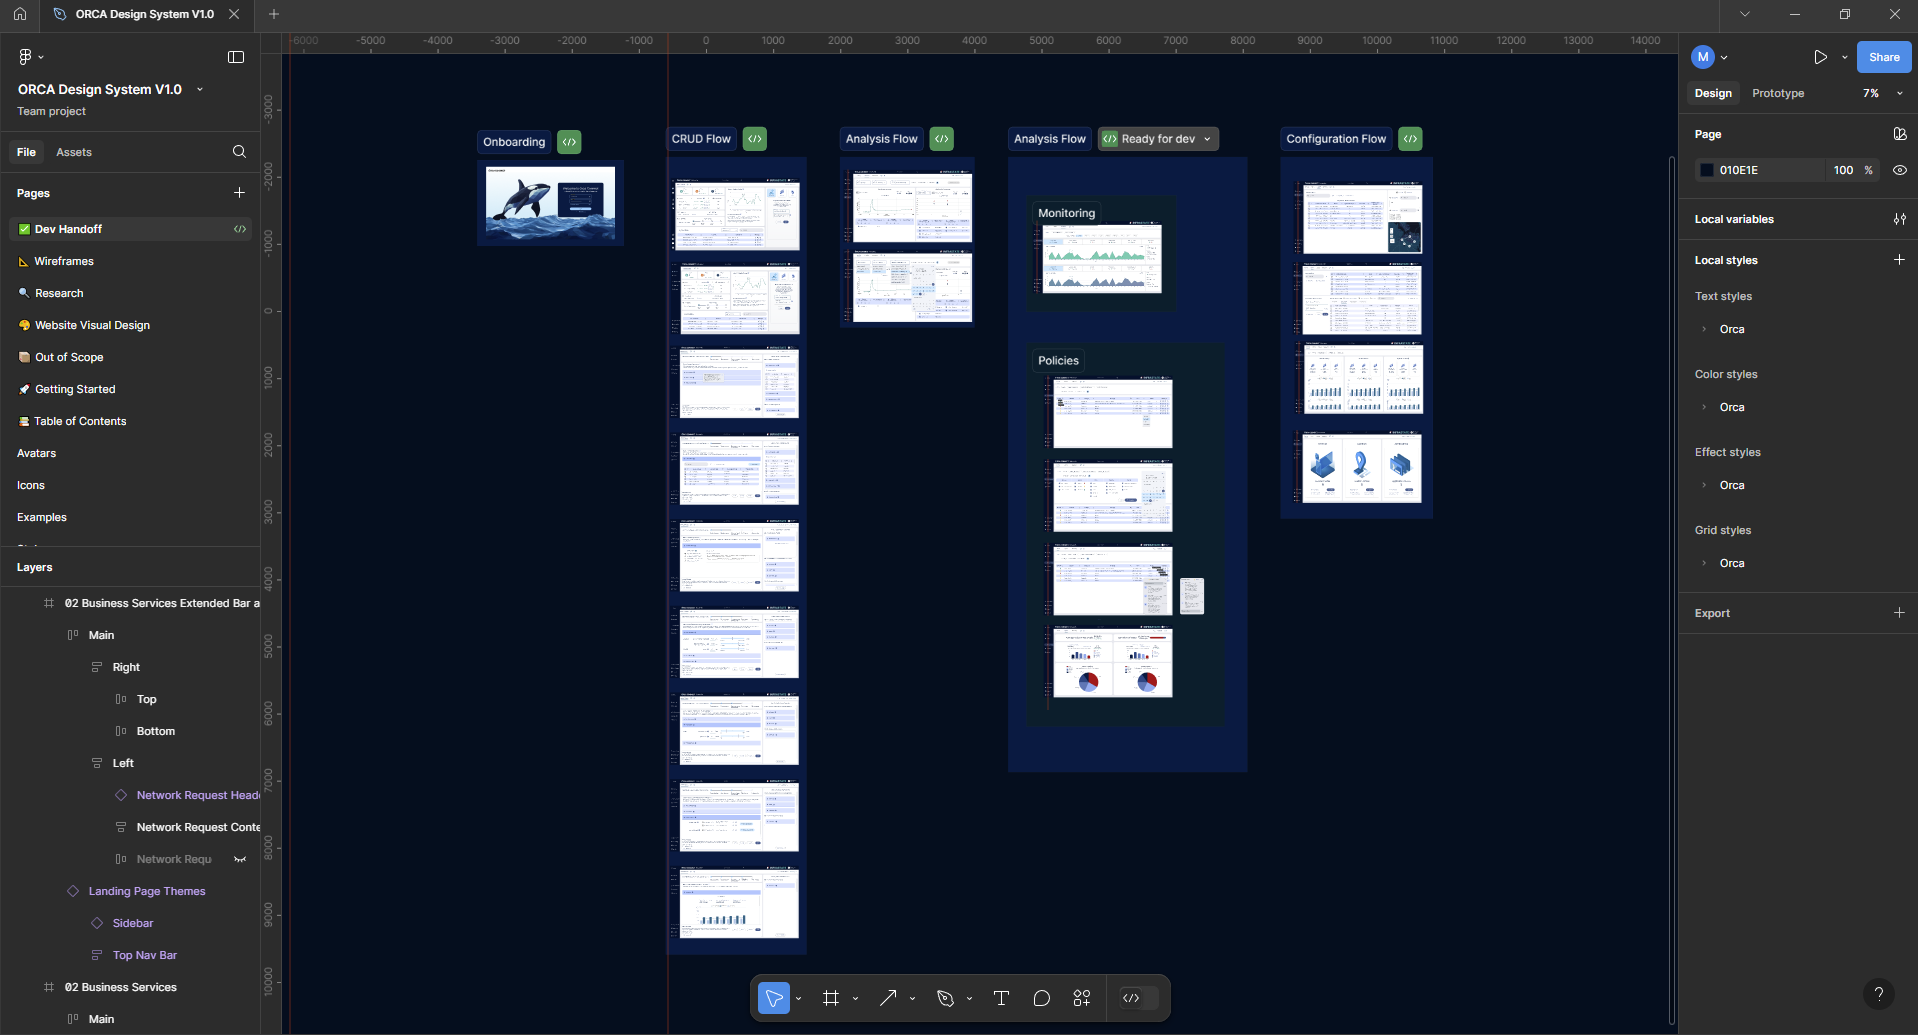Image resolution: width=1918 pixels, height=1035 pixels.
Task: Select the Comment tool
Action: (1041, 998)
